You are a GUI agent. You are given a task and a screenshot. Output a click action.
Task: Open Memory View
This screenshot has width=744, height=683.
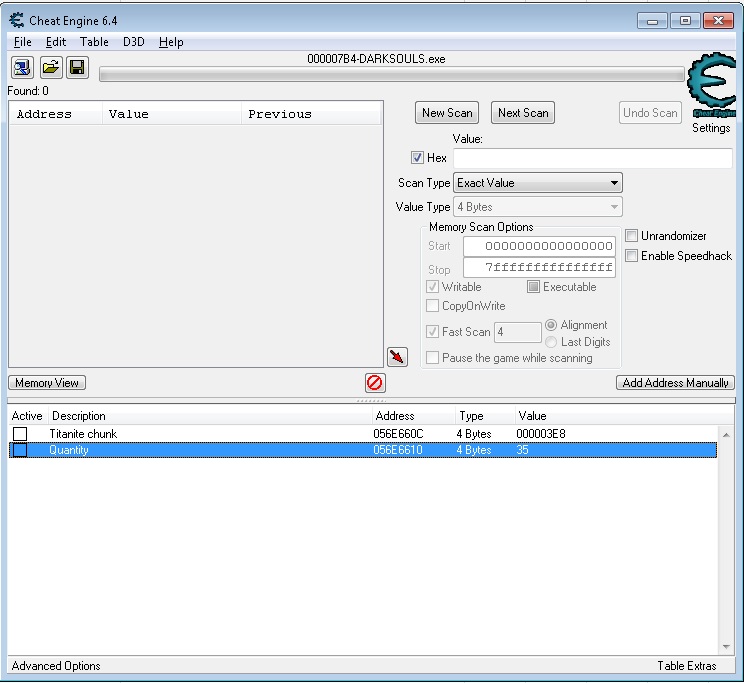pyautogui.click(x=47, y=383)
